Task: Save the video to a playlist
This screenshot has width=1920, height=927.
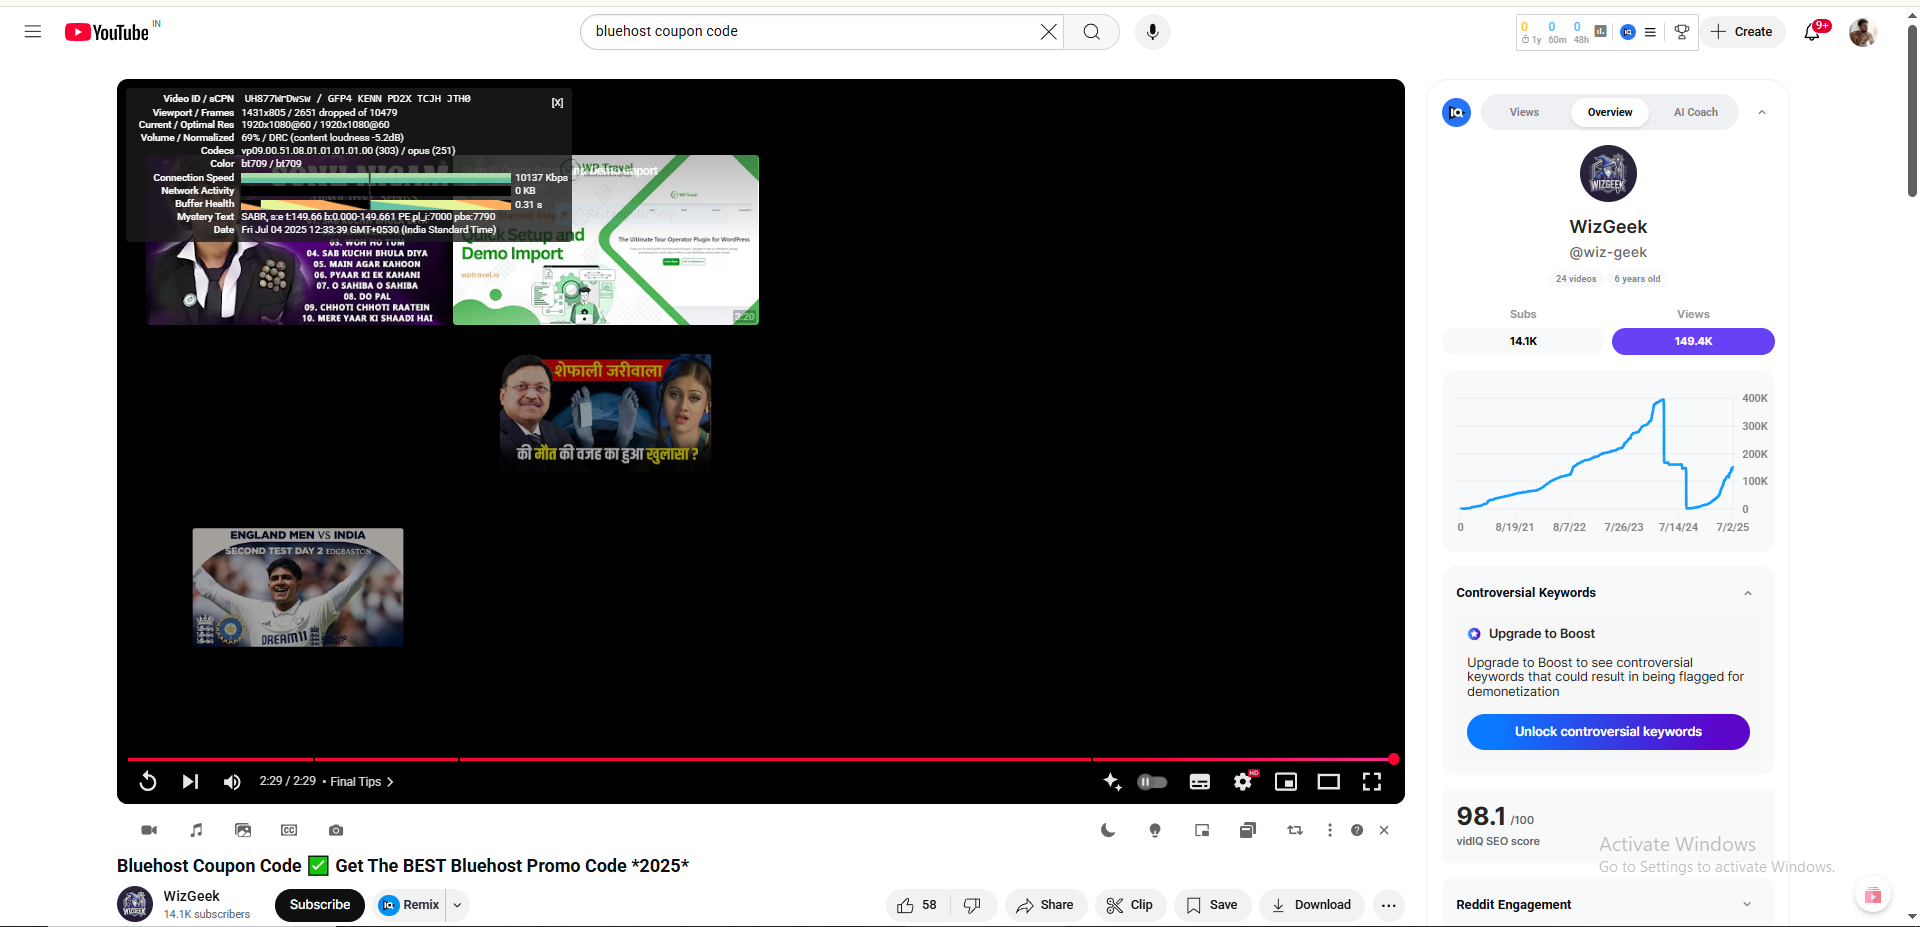Action: pyautogui.click(x=1212, y=905)
